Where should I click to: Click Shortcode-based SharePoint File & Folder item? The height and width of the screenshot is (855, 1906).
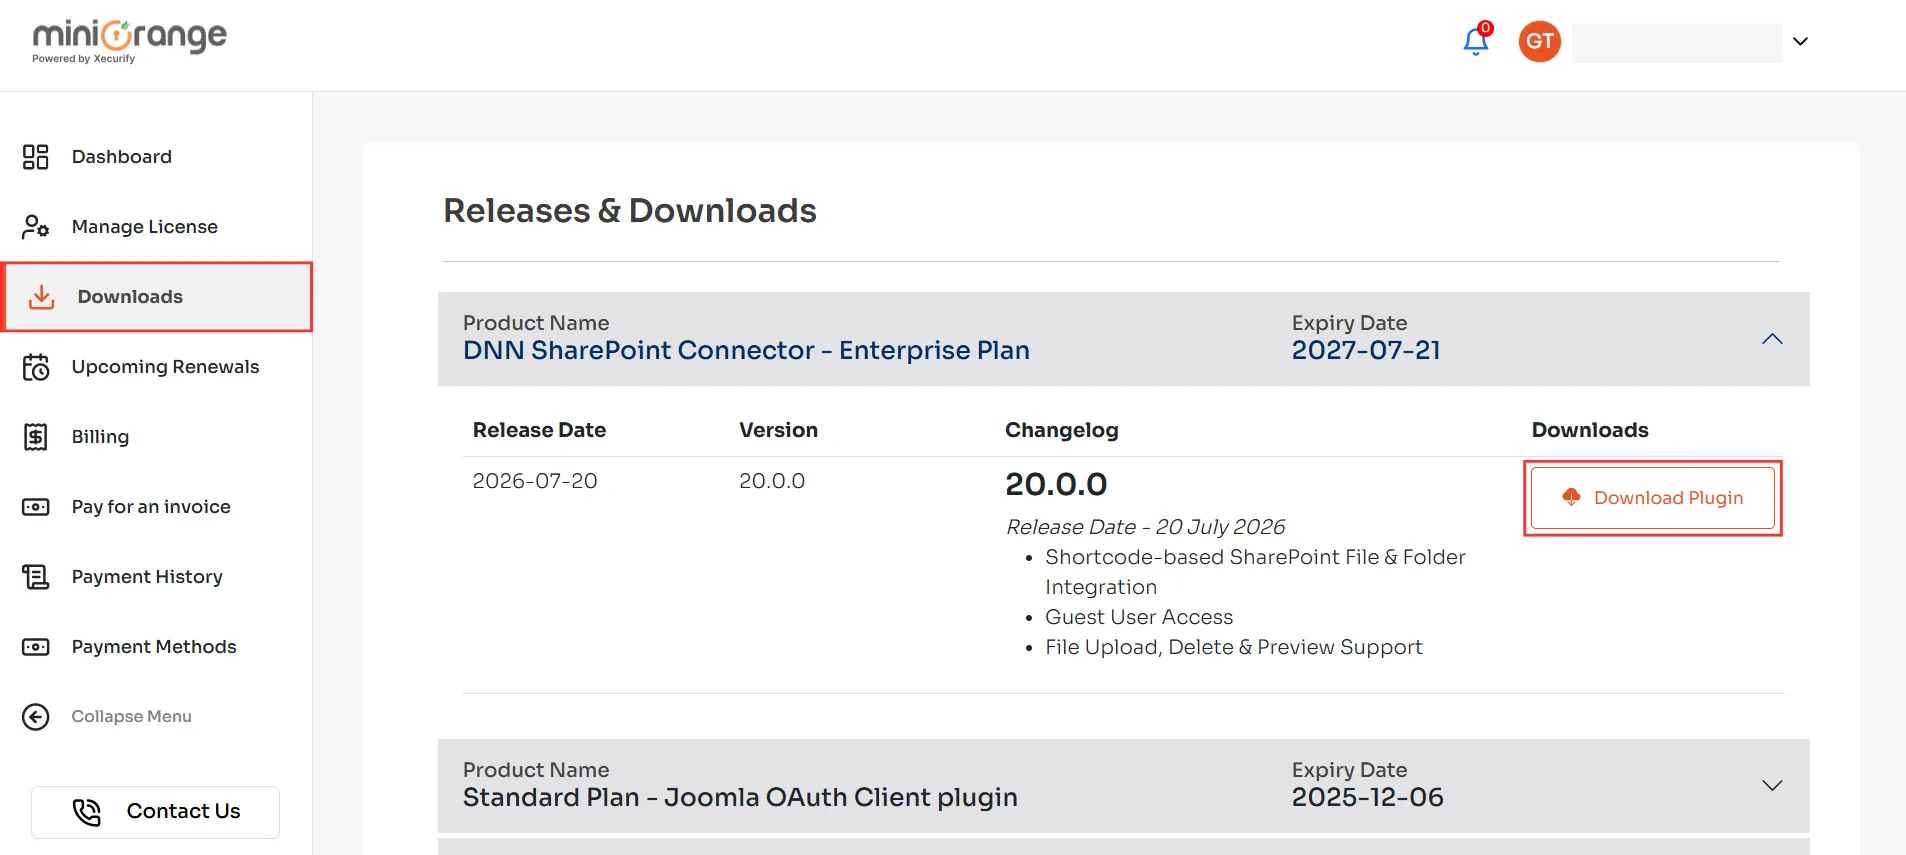pos(1255,572)
